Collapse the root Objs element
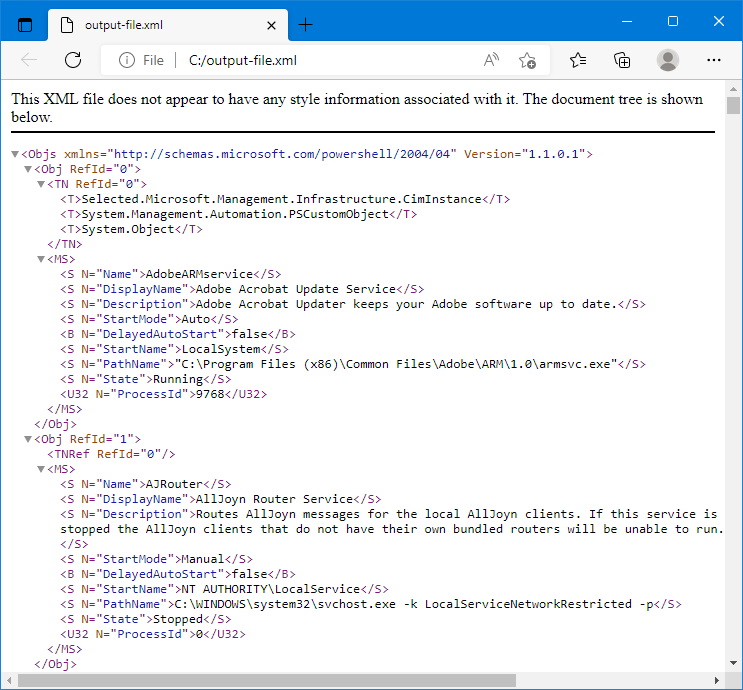This screenshot has width=743, height=690. [15, 154]
